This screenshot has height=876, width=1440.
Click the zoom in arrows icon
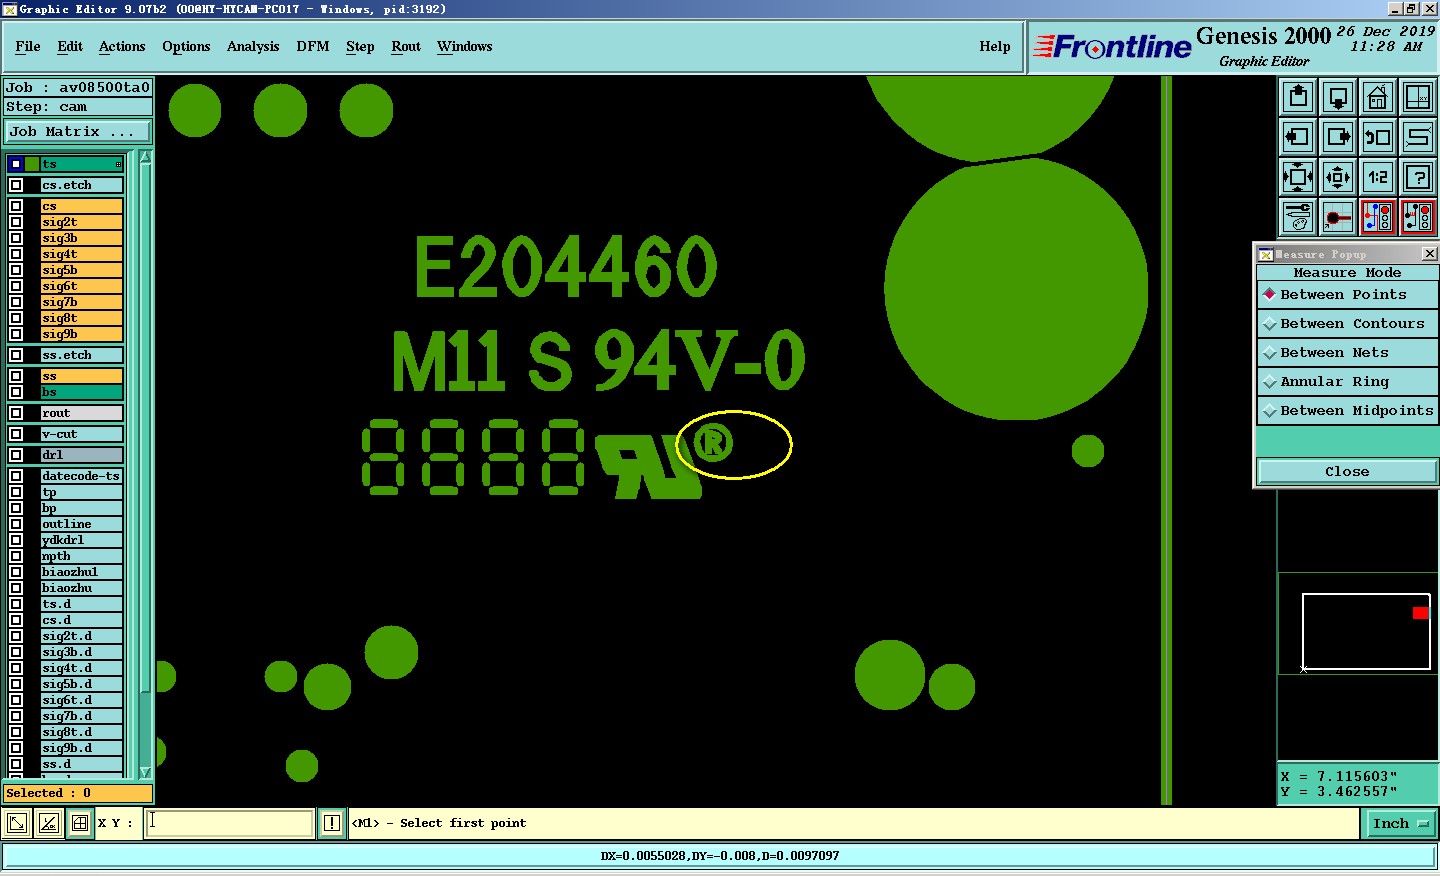pos(1298,177)
